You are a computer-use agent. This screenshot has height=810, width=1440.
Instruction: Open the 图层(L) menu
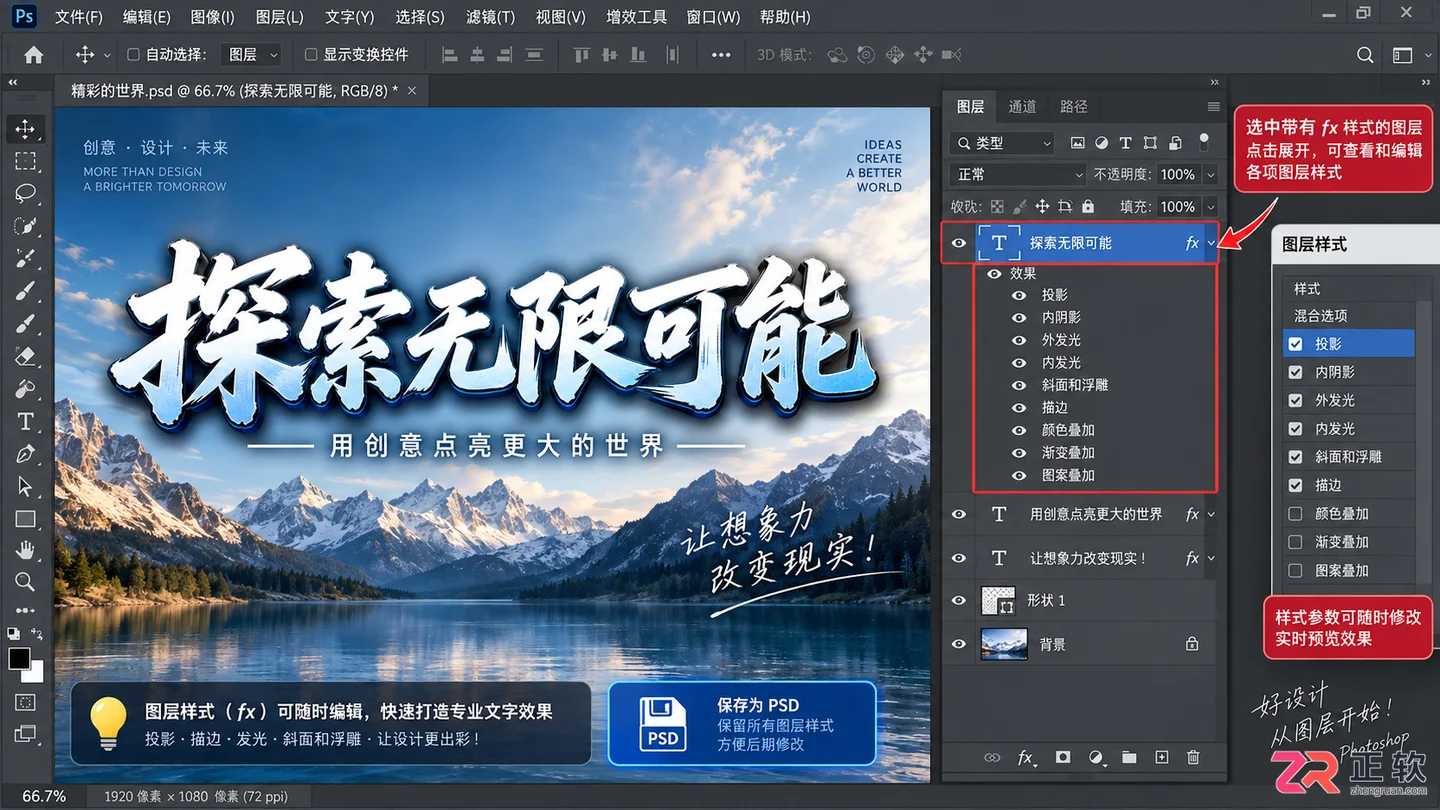tap(280, 17)
